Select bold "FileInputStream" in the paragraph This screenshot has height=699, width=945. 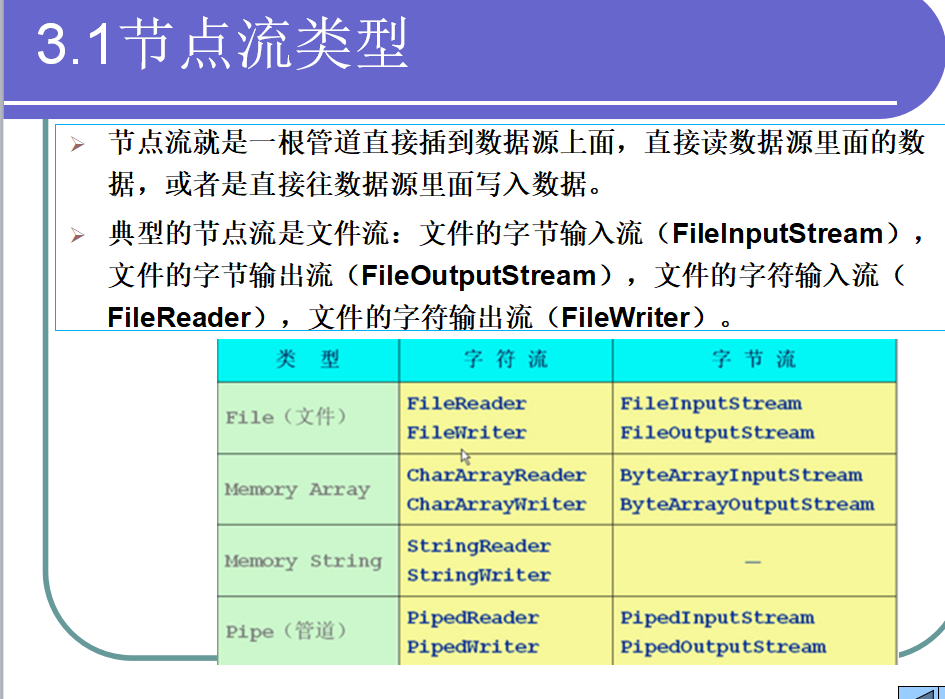click(x=777, y=233)
